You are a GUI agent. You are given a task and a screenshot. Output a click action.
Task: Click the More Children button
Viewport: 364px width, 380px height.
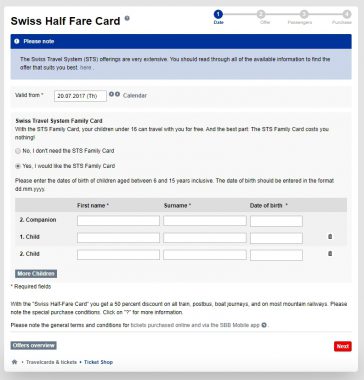(36, 274)
